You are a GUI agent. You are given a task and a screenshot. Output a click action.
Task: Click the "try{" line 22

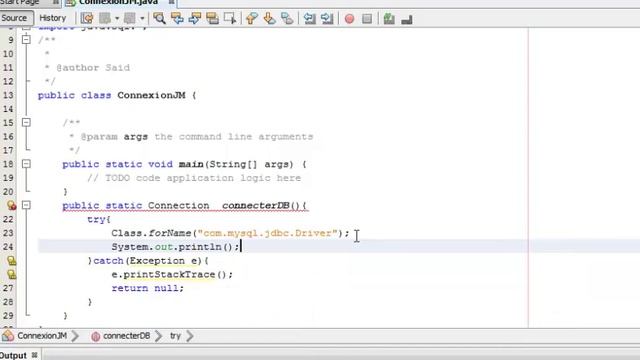pos(99,219)
